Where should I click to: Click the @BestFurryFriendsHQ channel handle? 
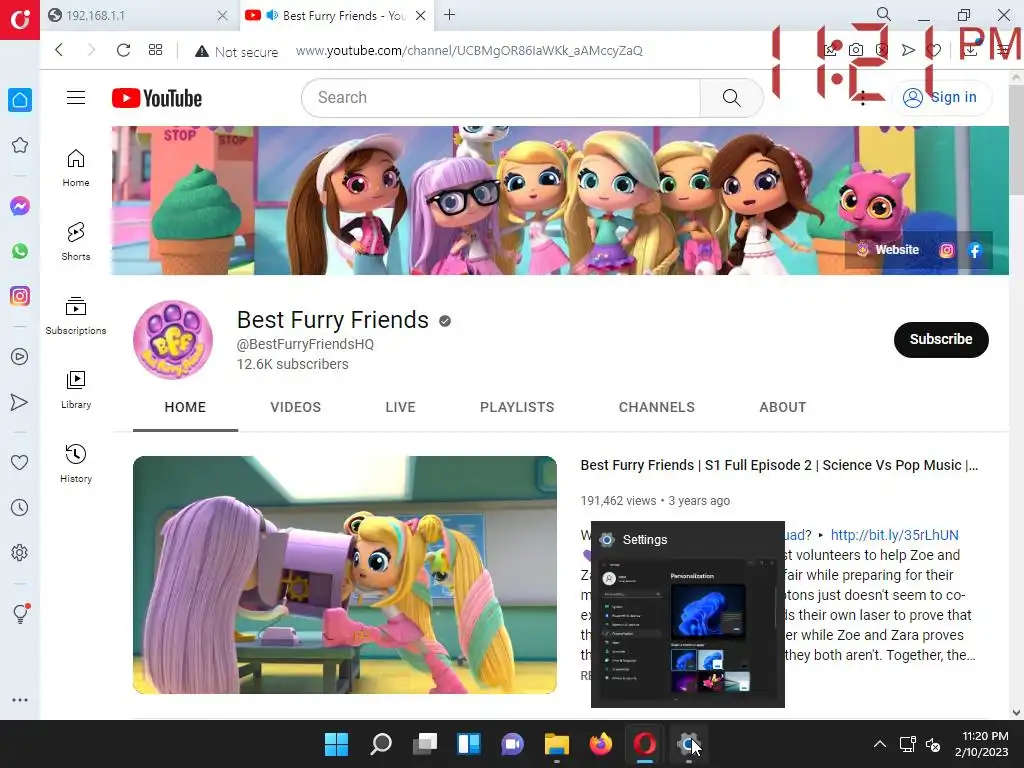click(305, 344)
